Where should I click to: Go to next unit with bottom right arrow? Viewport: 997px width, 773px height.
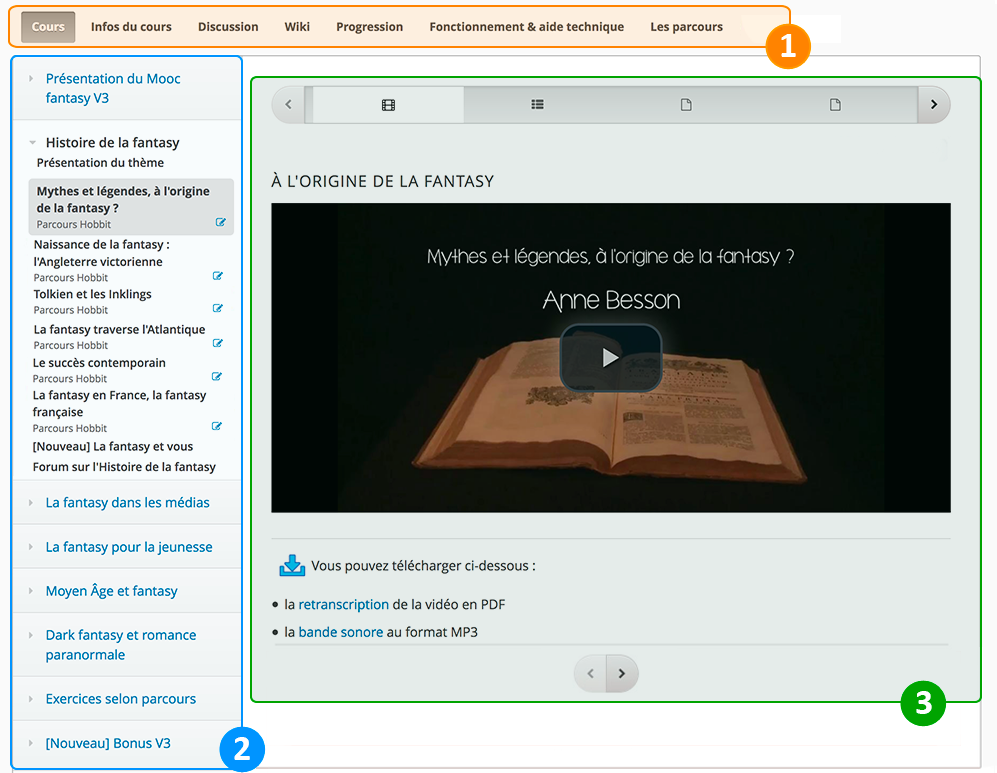pos(622,673)
